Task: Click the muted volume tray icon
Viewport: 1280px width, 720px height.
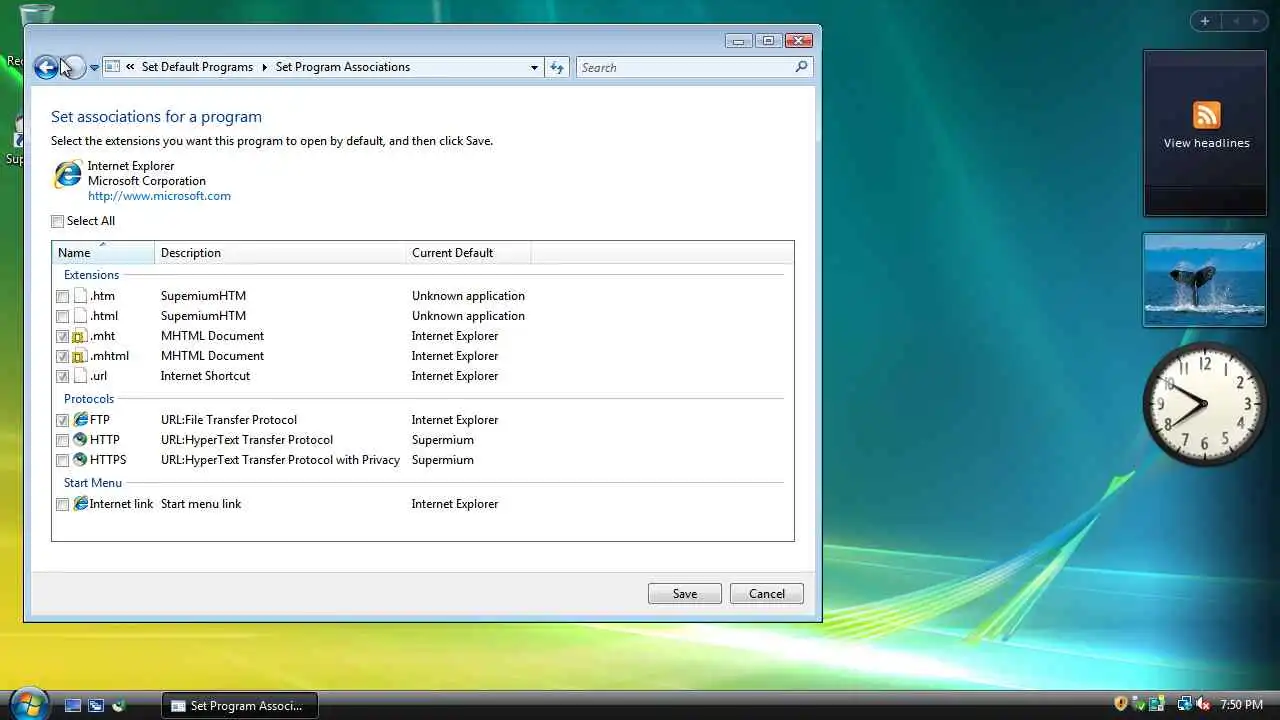Action: pyautogui.click(x=1203, y=704)
